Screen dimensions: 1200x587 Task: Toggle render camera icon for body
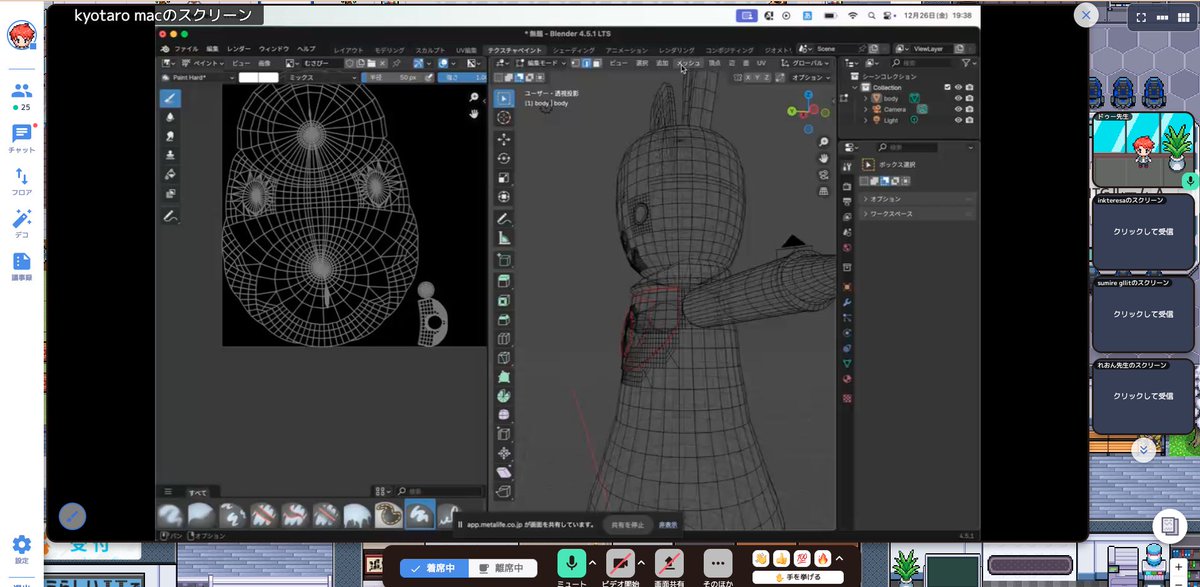pyautogui.click(x=969, y=98)
